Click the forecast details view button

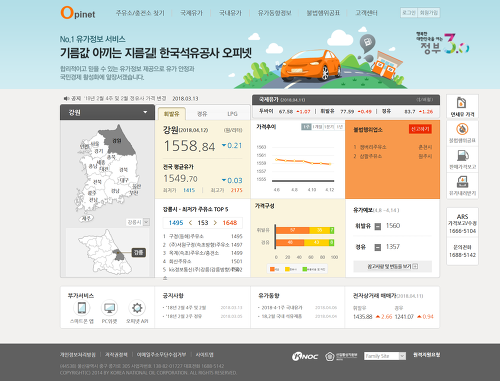click(393, 266)
